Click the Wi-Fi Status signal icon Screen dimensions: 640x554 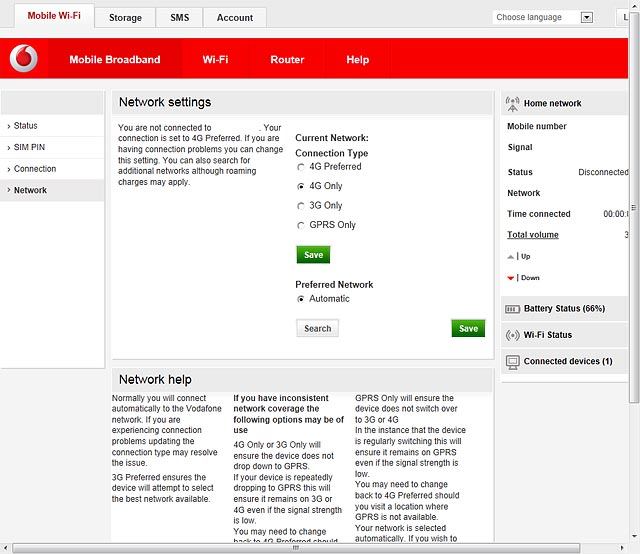point(512,335)
